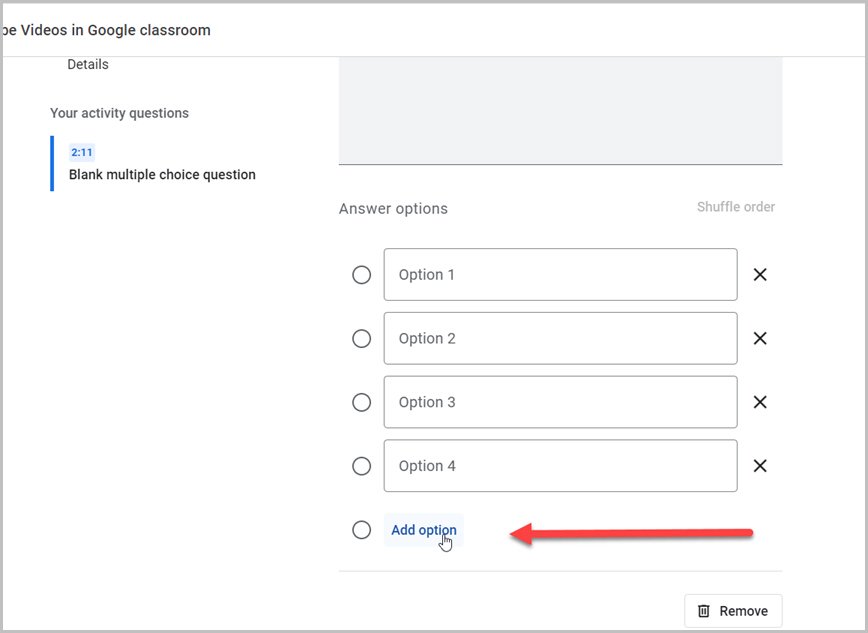Viewport: 868px width, 633px height.
Task: Open the Details section in sidebar
Action: tap(88, 64)
